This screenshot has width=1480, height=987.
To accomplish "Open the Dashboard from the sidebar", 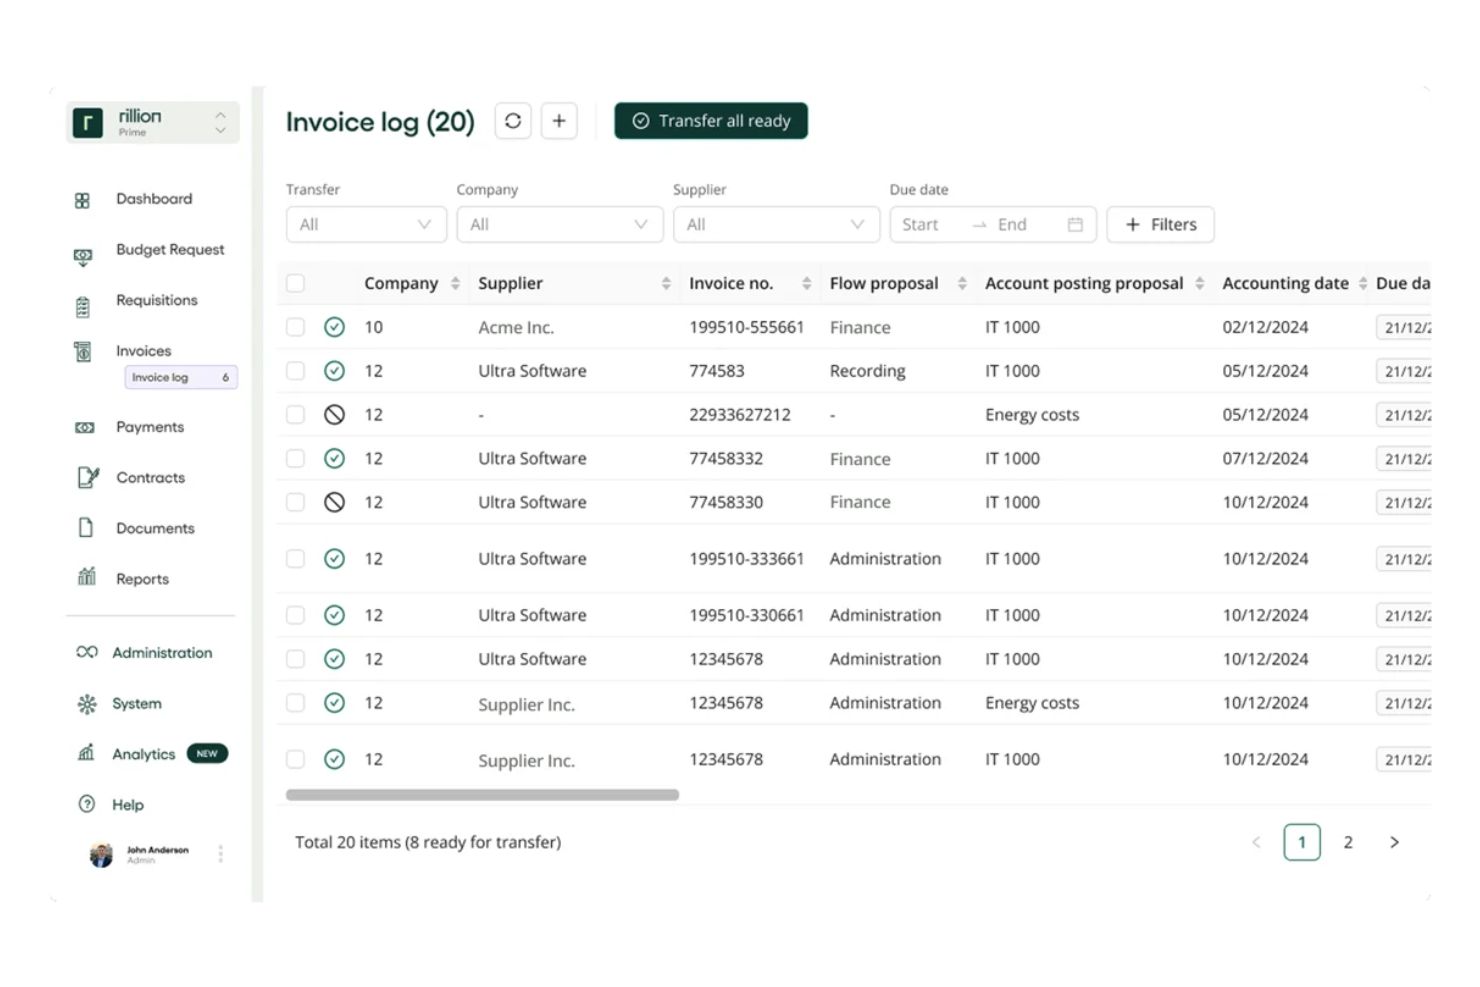I will [x=154, y=198].
